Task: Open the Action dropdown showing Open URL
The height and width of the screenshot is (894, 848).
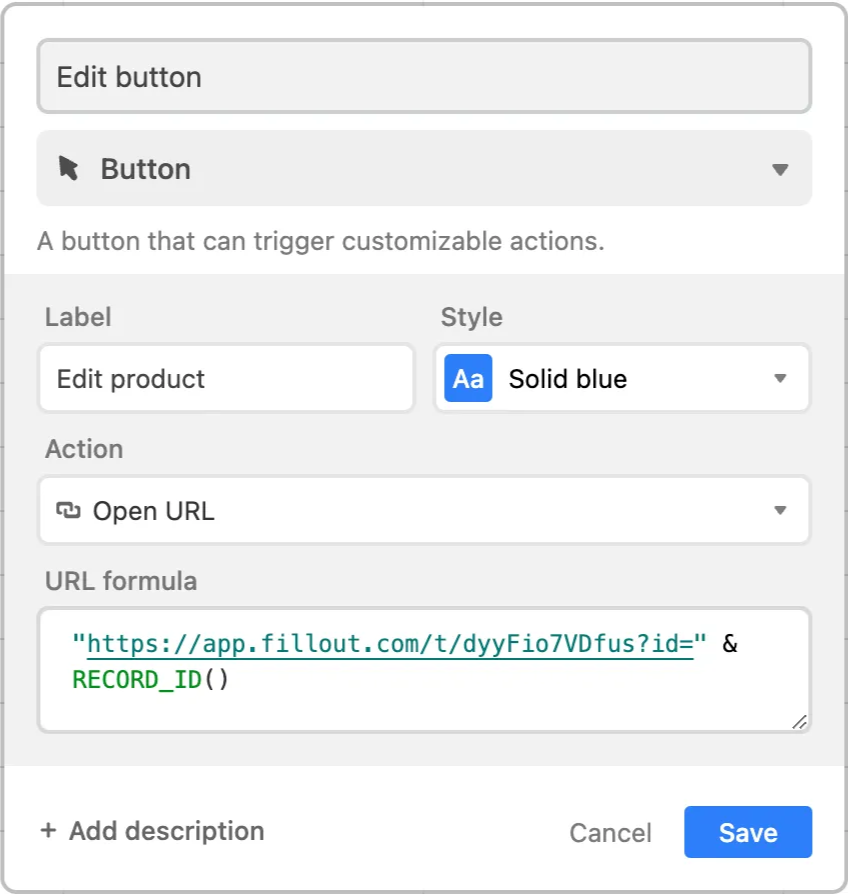Action: 424,510
